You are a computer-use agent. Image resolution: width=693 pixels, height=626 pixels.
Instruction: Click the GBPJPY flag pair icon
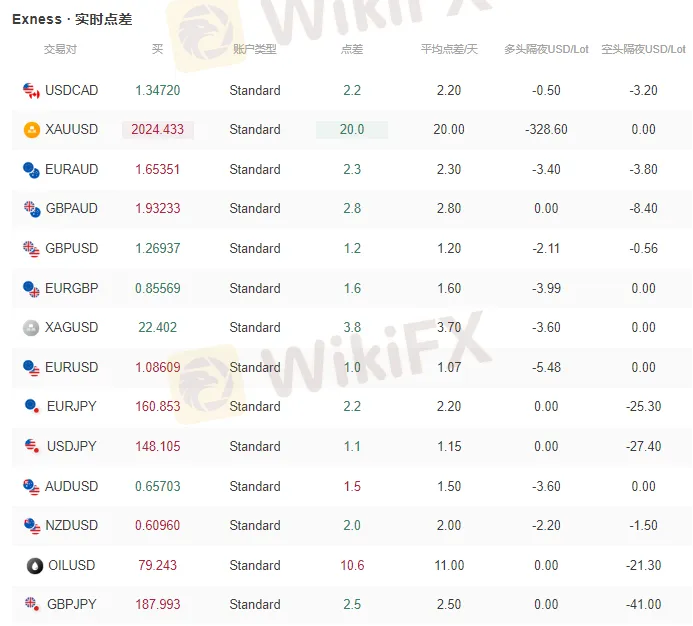tap(32, 603)
